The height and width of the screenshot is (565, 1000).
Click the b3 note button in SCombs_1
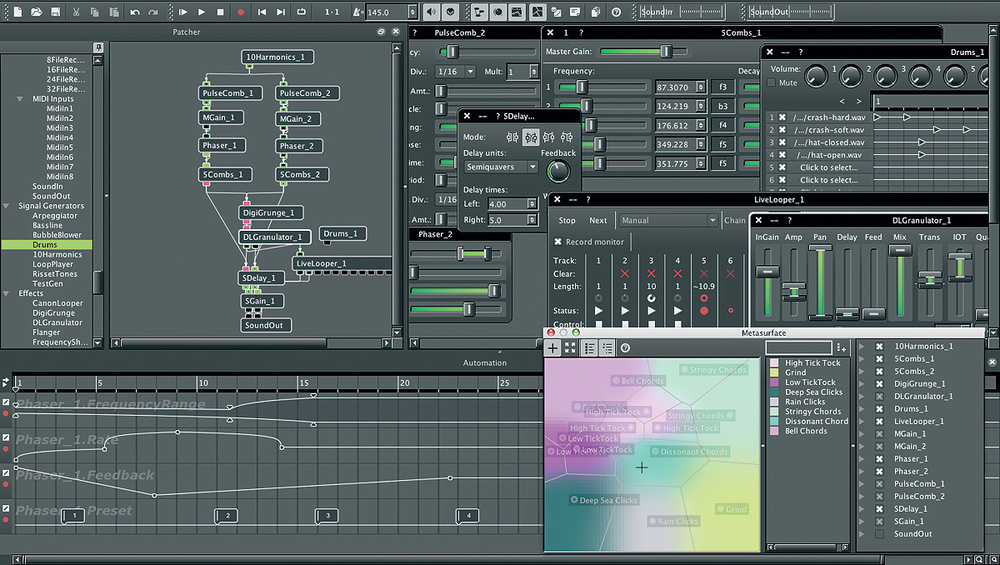pos(723,106)
